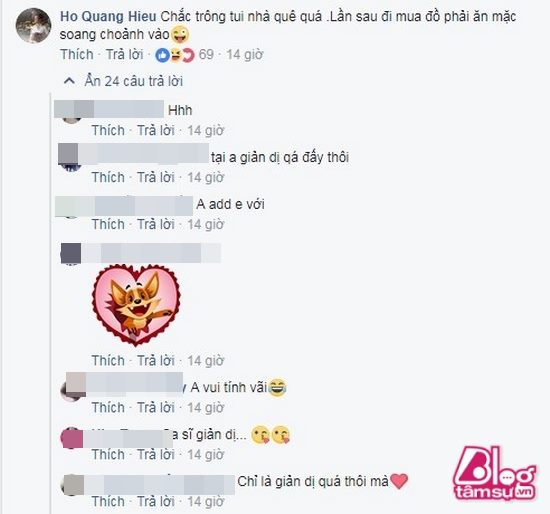Click Trả lời under the Hhh reply

point(156,131)
